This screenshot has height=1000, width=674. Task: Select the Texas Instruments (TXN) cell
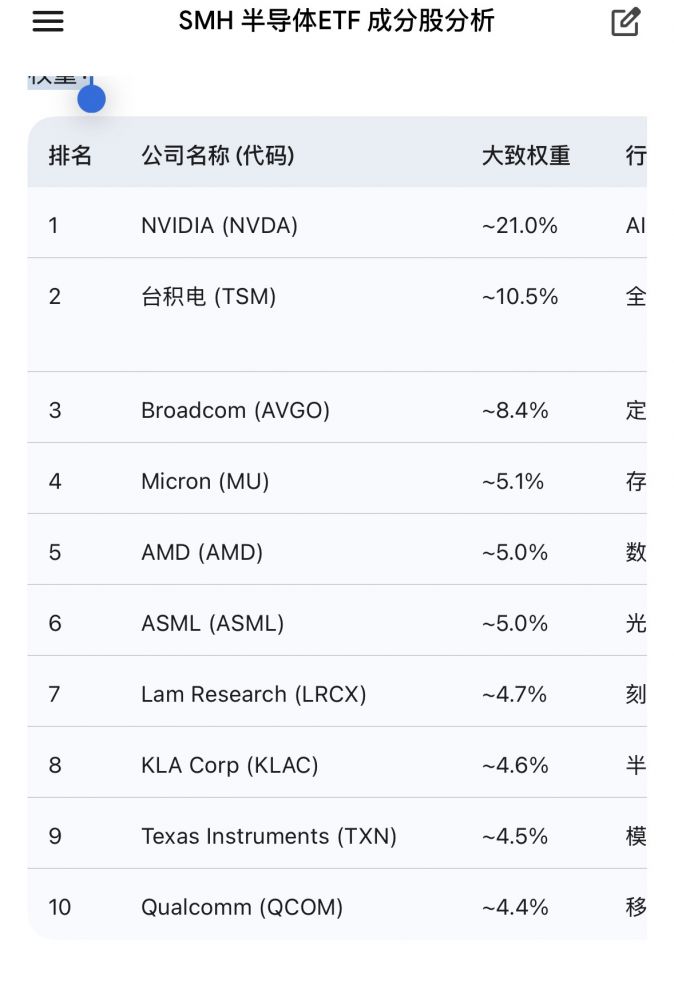pyautogui.click(x=269, y=836)
